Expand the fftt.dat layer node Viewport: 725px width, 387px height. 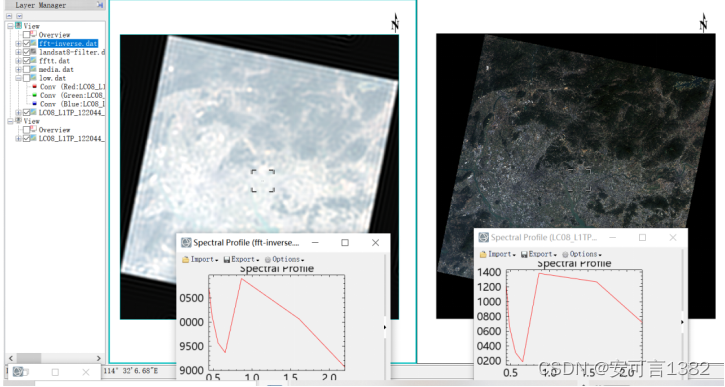[x=18, y=61]
